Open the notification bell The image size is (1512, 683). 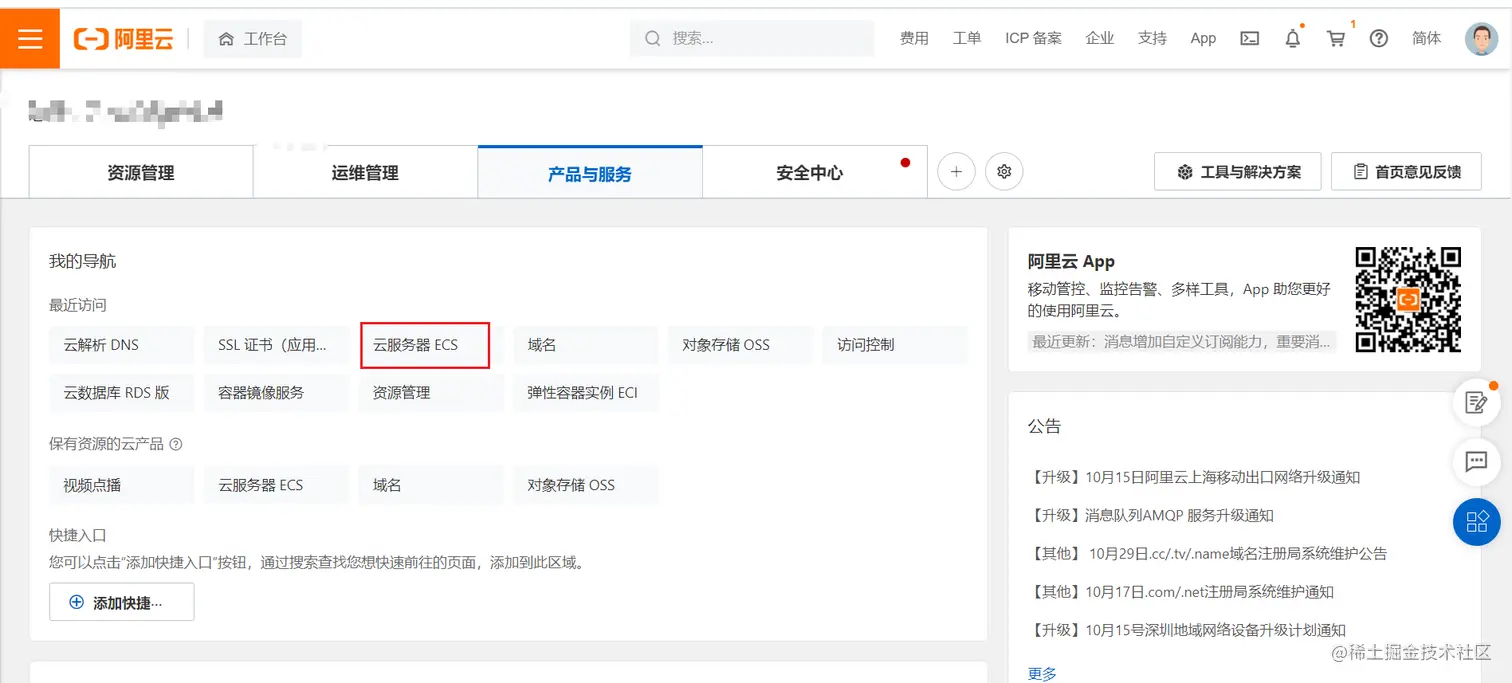pyautogui.click(x=1293, y=38)
